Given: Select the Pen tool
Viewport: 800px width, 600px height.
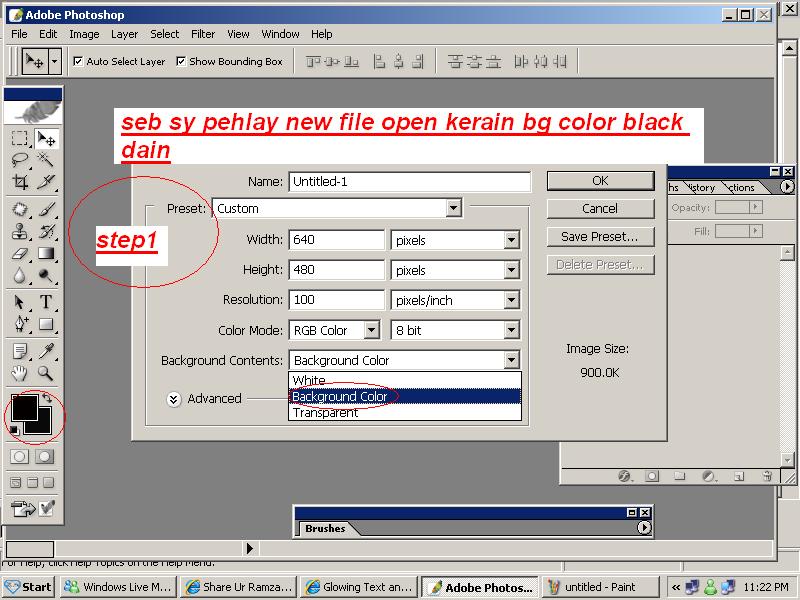Looking at the screenshot, I should pos(19,324).
